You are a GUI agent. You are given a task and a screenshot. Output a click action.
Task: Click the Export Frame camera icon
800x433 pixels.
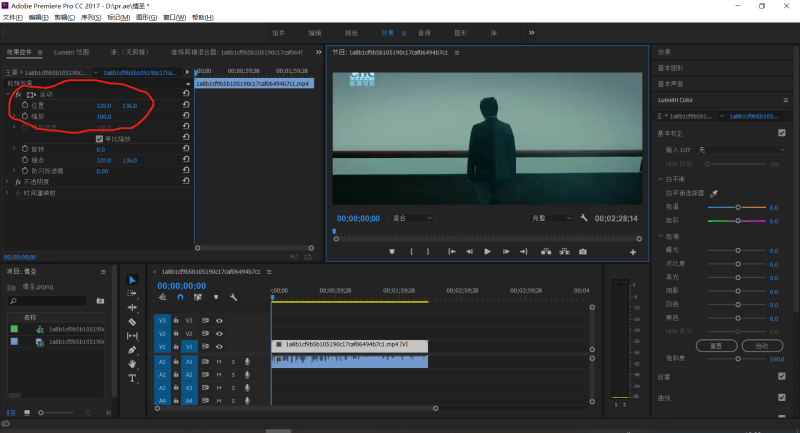(x=583, y=251)
